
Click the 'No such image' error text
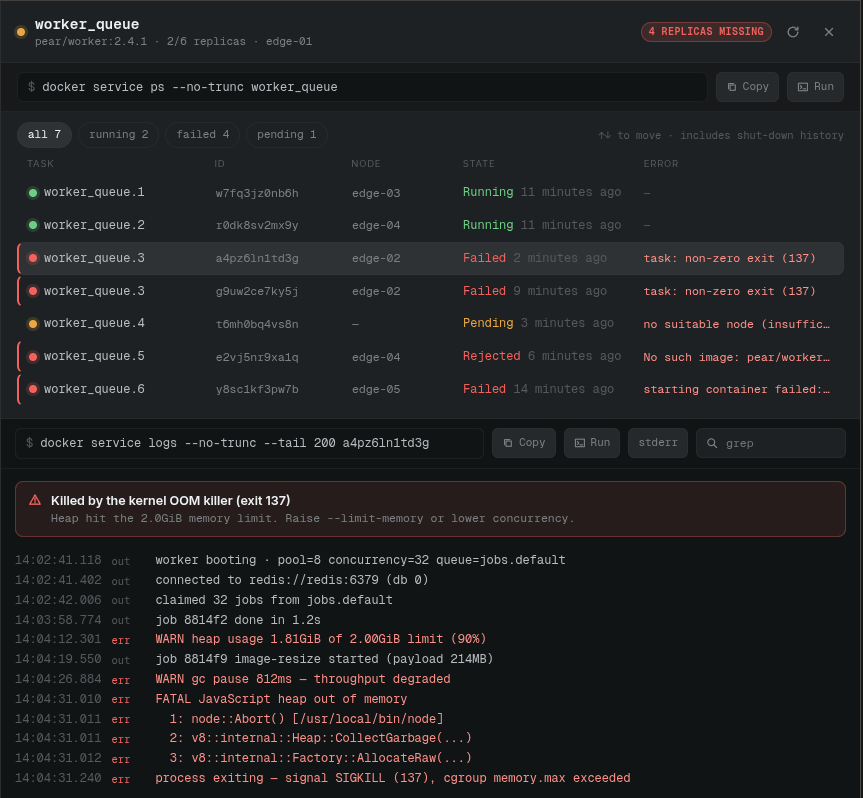tap(736, 357)
